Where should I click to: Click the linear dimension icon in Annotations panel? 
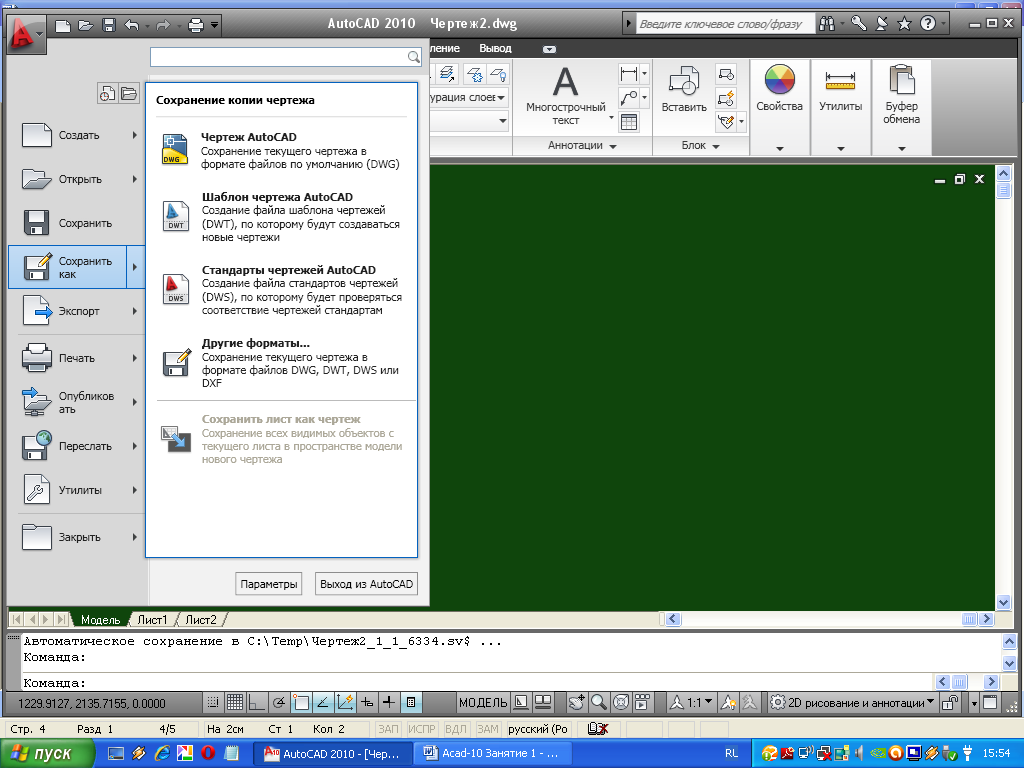(x=629, y=74)
